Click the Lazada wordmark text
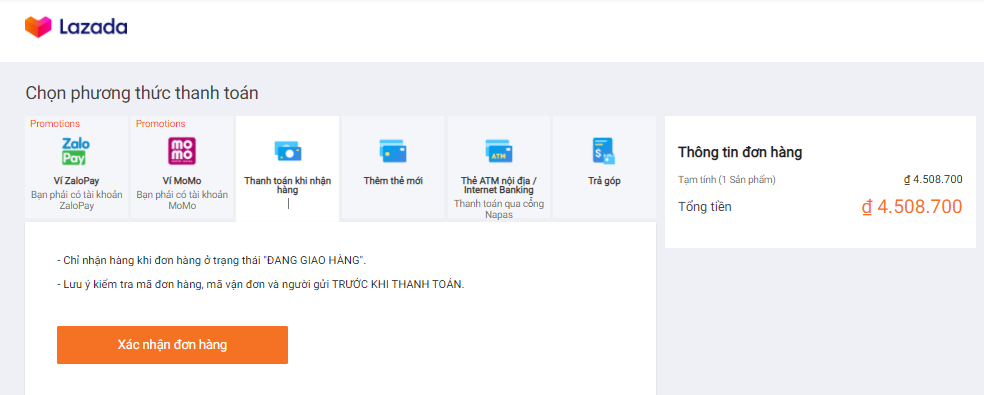This screenshot has height=395, width=984. [93, 27]
